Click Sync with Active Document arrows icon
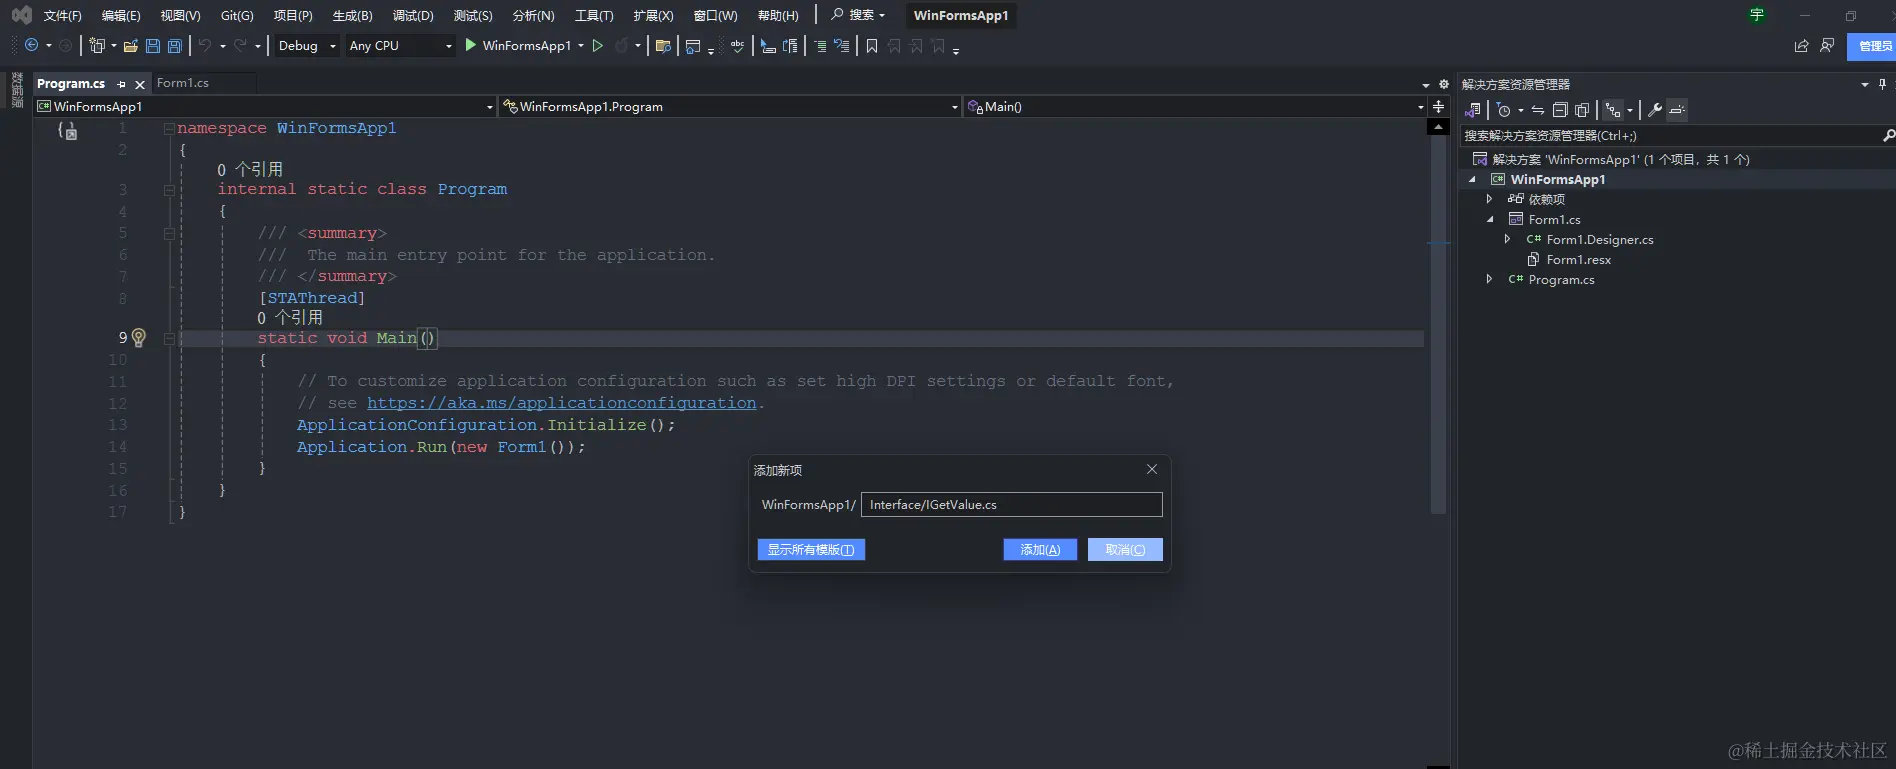Screen dimensions: 1896x769 click(x=1538, y=110)
